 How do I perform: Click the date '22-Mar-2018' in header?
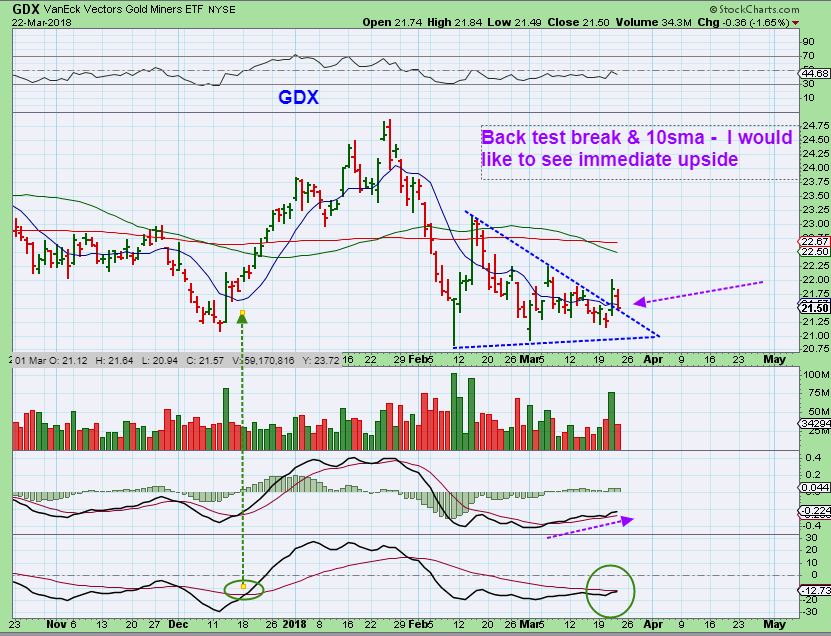click(x=41, y=22)
